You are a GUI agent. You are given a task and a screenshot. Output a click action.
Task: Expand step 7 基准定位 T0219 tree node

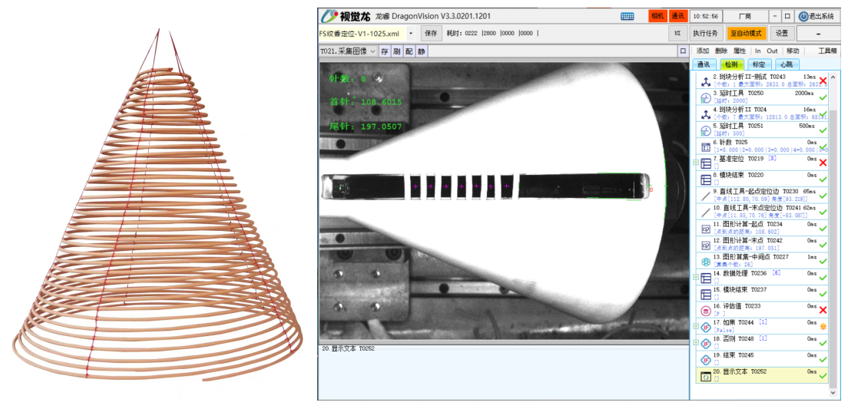click(696, 162)
